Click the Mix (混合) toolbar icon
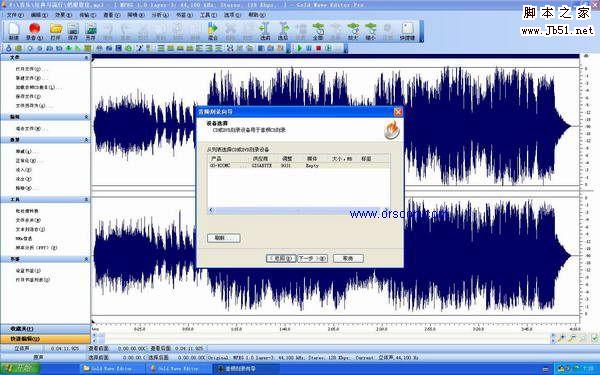 pyautogui.click(x=213, y=31)
